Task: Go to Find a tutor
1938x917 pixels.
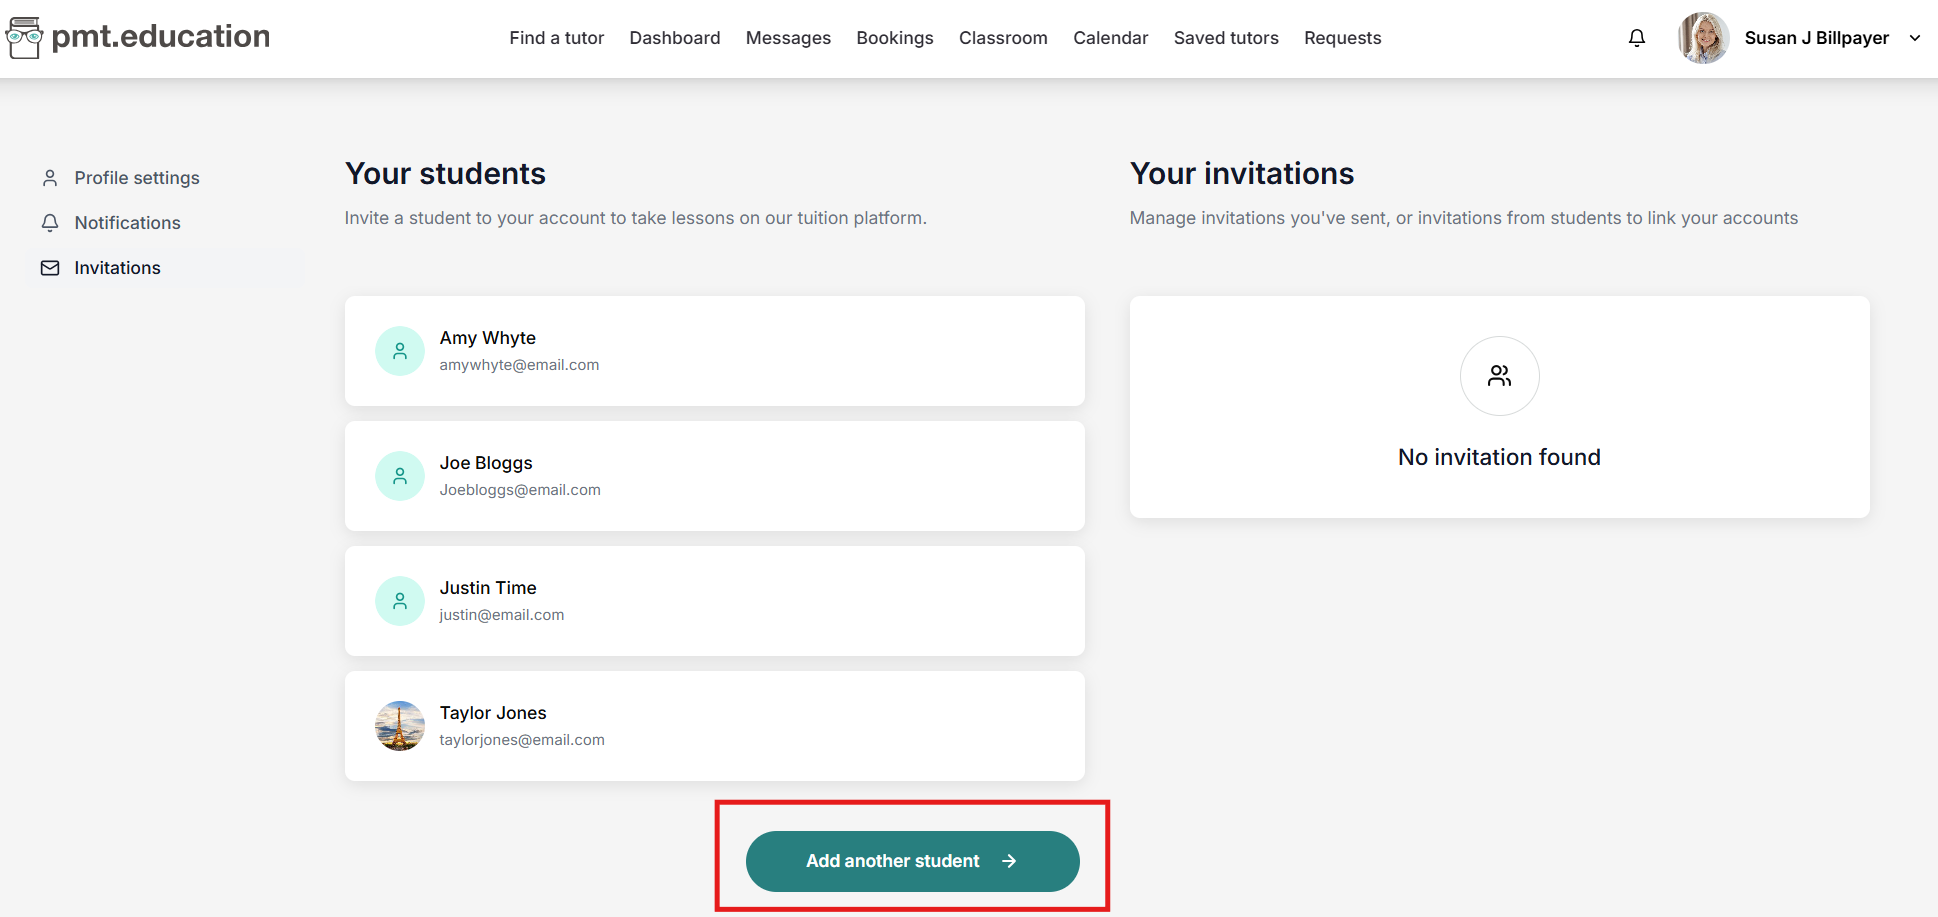Action: 556,38
